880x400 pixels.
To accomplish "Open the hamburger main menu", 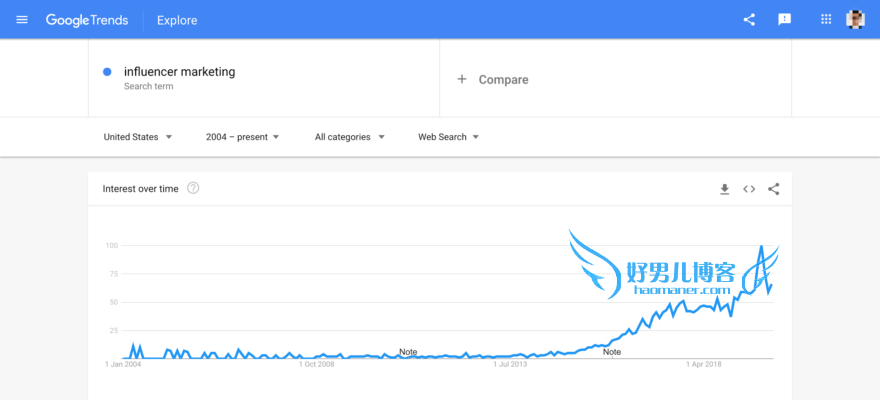I will pos(22,20).
